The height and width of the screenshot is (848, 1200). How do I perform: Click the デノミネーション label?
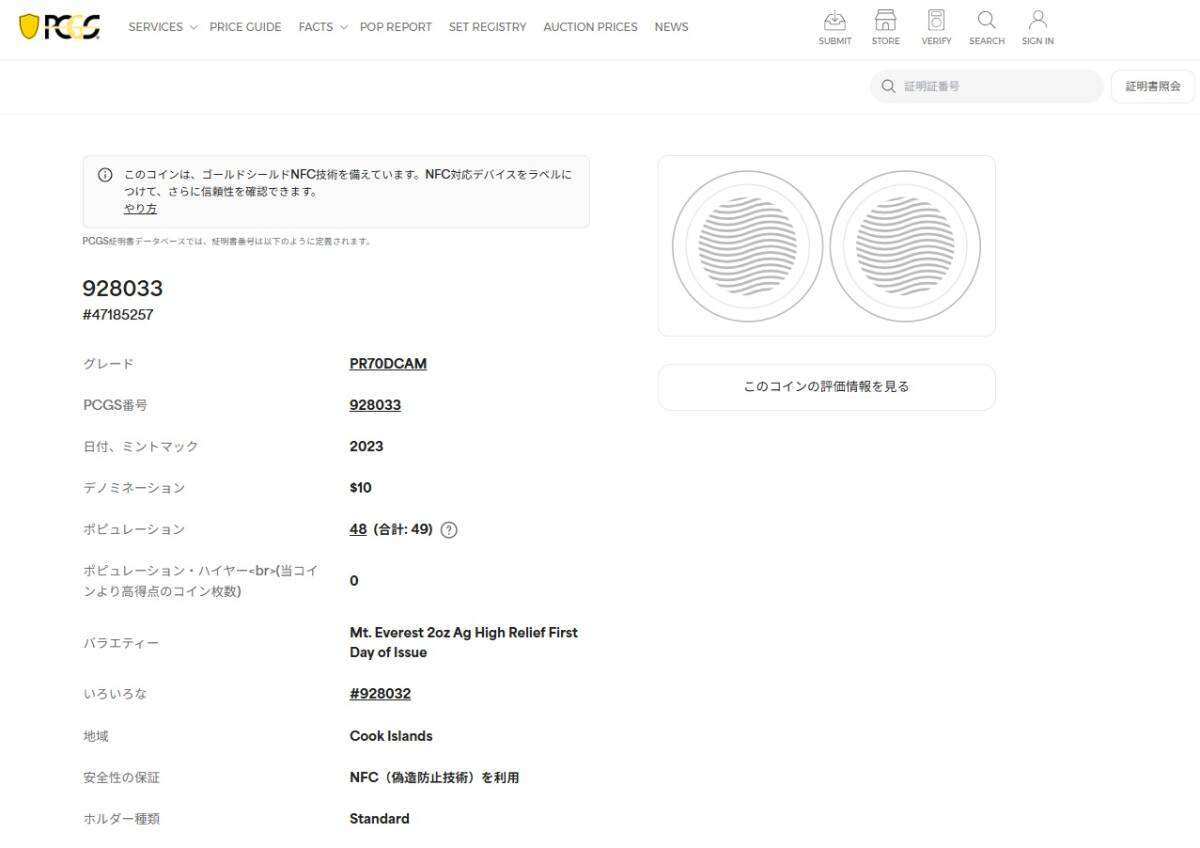134,488
